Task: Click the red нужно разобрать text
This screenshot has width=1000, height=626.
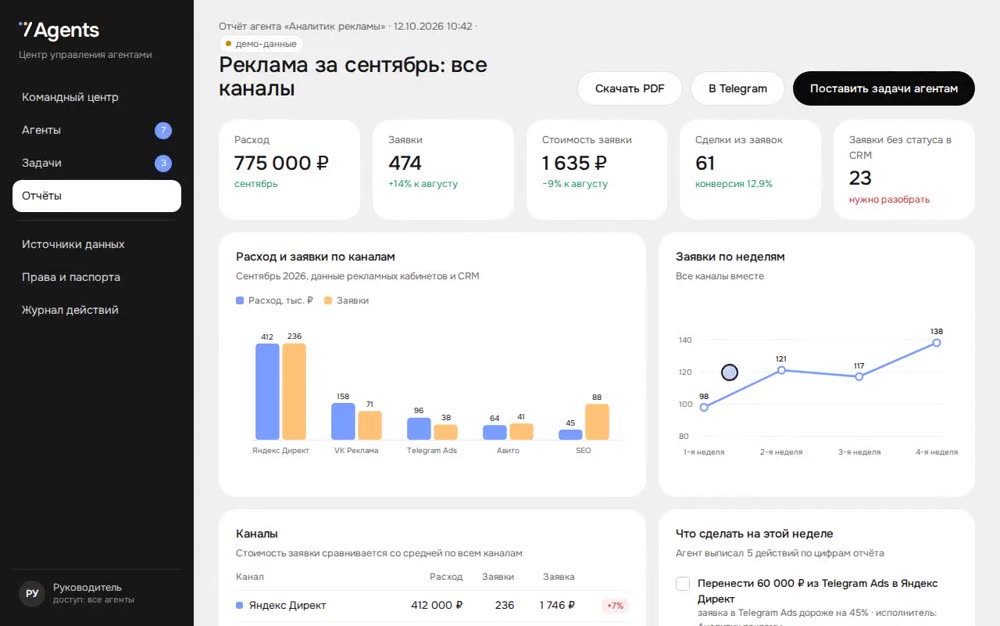Action: 889,200
